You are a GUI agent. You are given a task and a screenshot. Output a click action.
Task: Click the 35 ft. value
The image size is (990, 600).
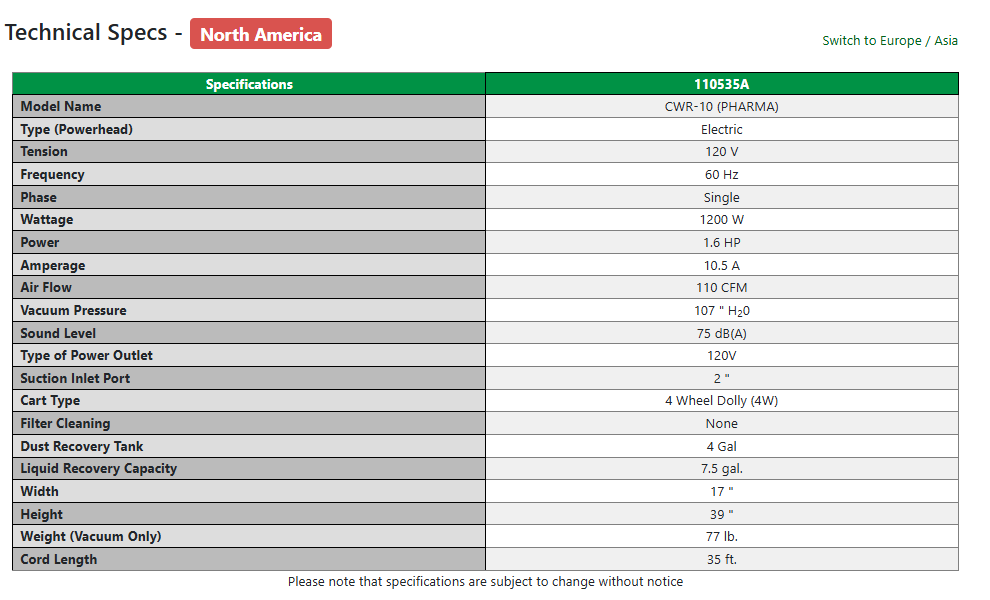722,560
